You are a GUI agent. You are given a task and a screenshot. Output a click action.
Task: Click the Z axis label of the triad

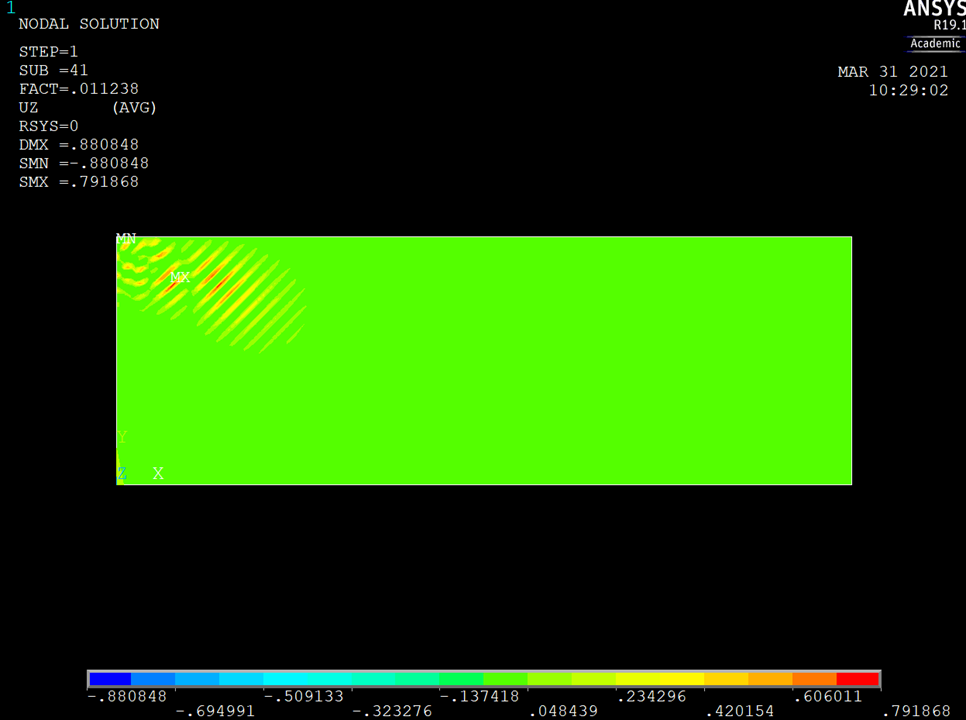(x=122, y=473)
